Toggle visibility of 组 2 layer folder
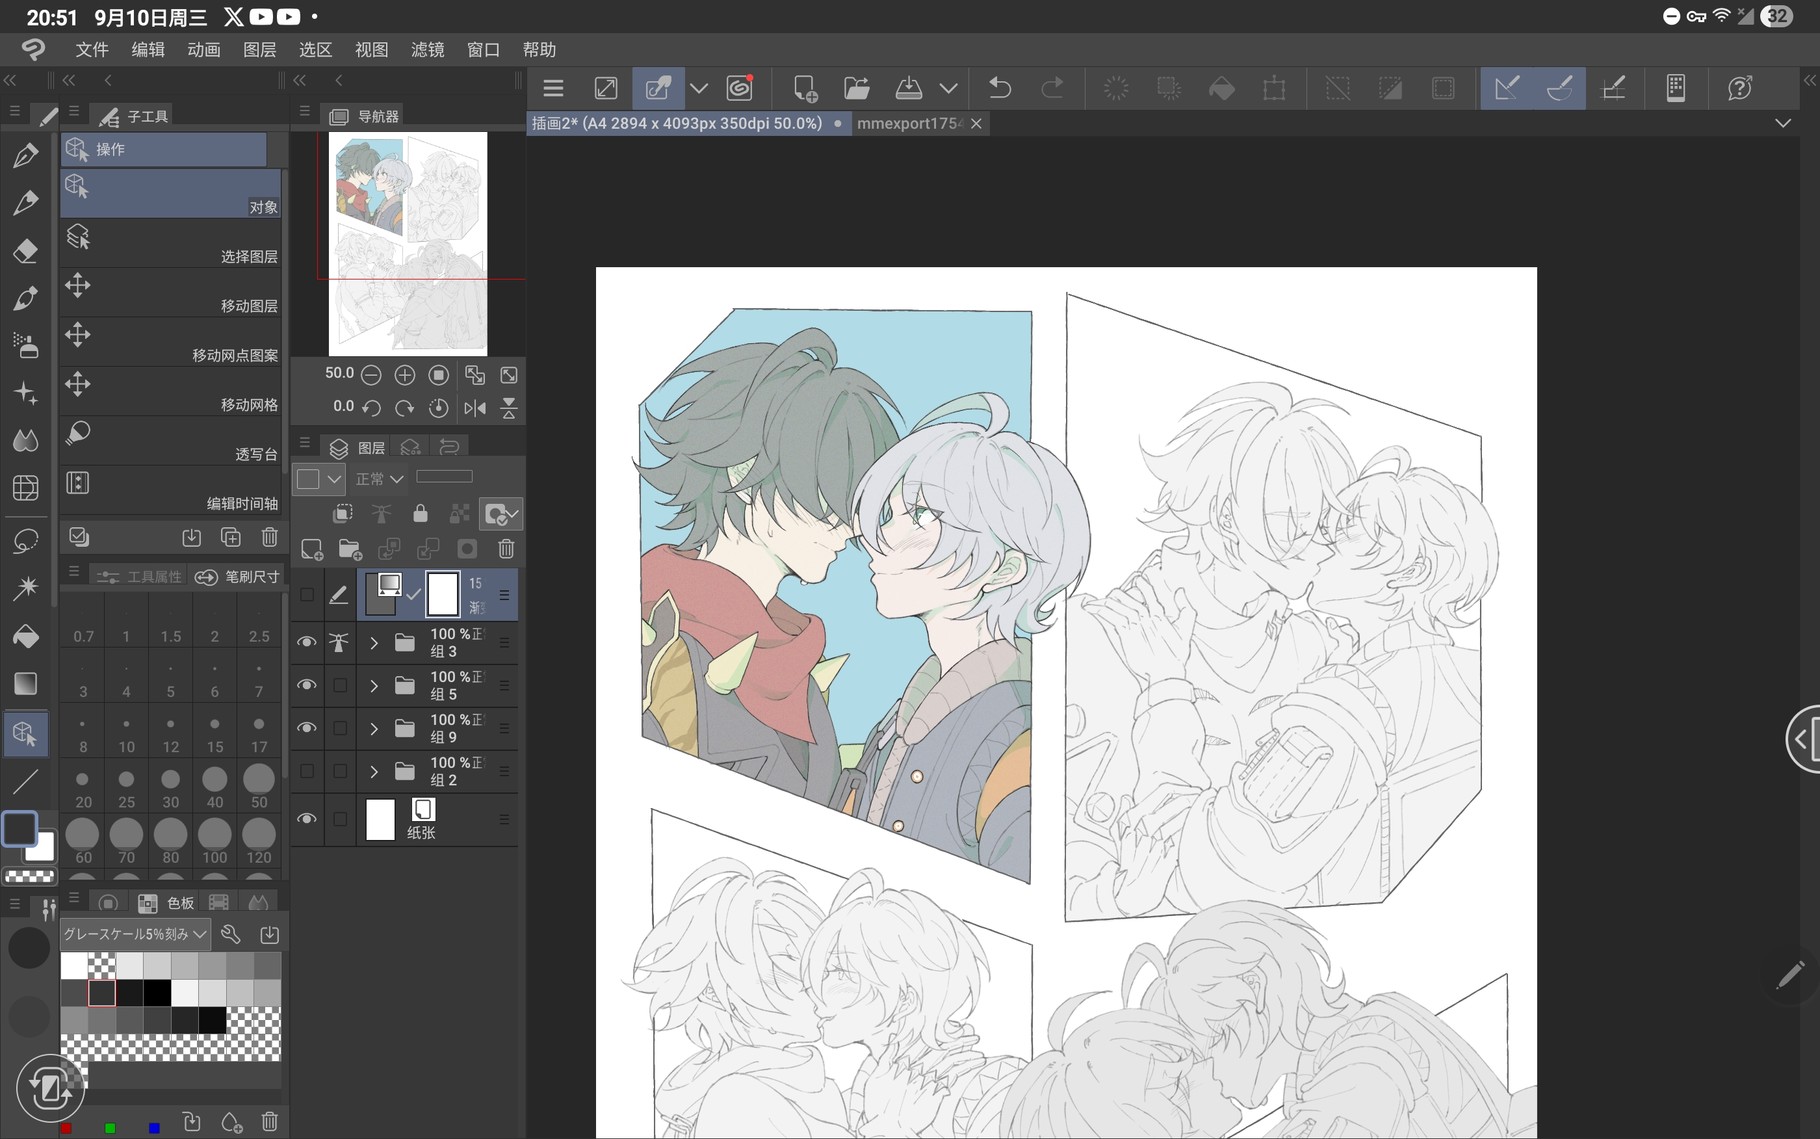The image size is (1820, 1139). click(x=307, y=771)
